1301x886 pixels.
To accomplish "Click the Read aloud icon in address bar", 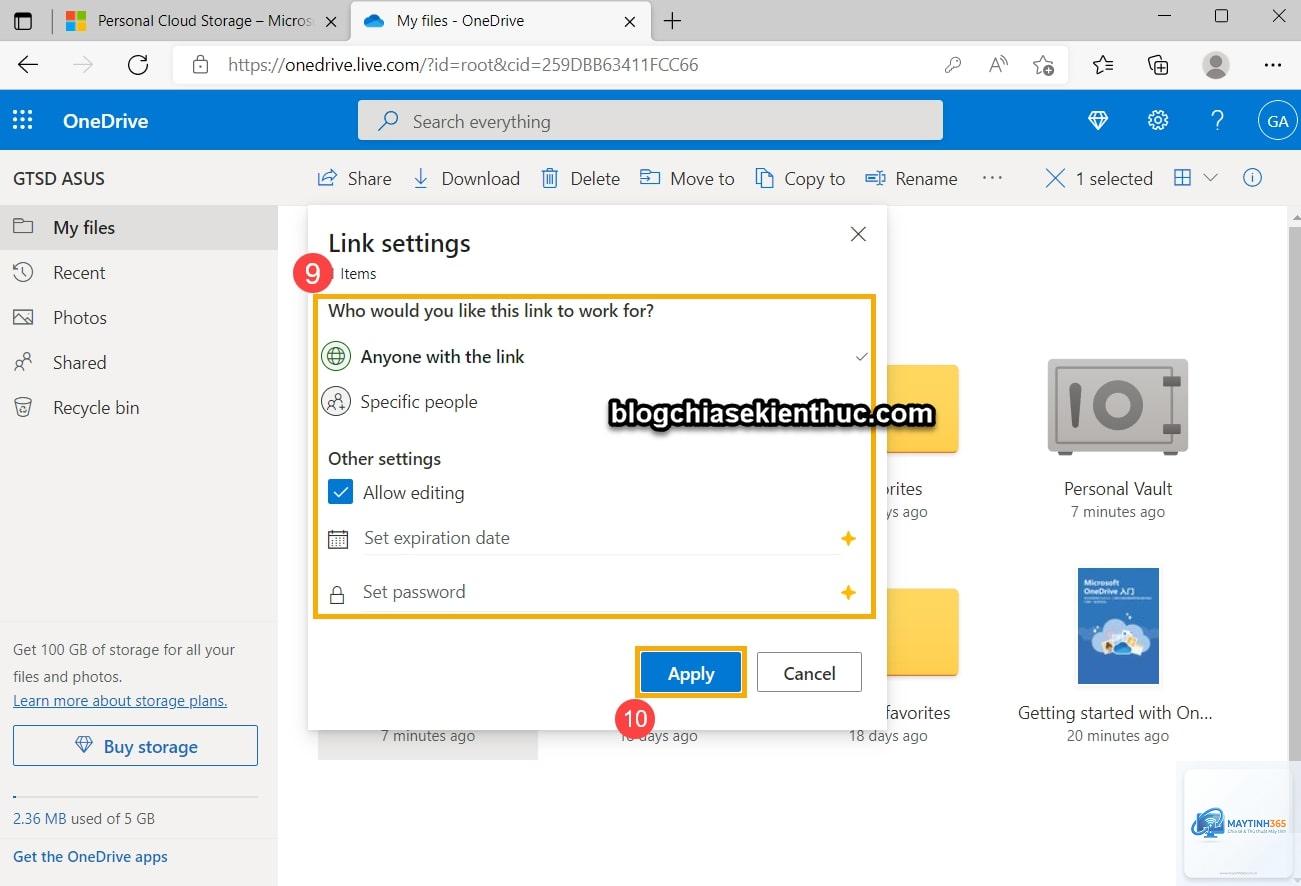I will point(998,65).
